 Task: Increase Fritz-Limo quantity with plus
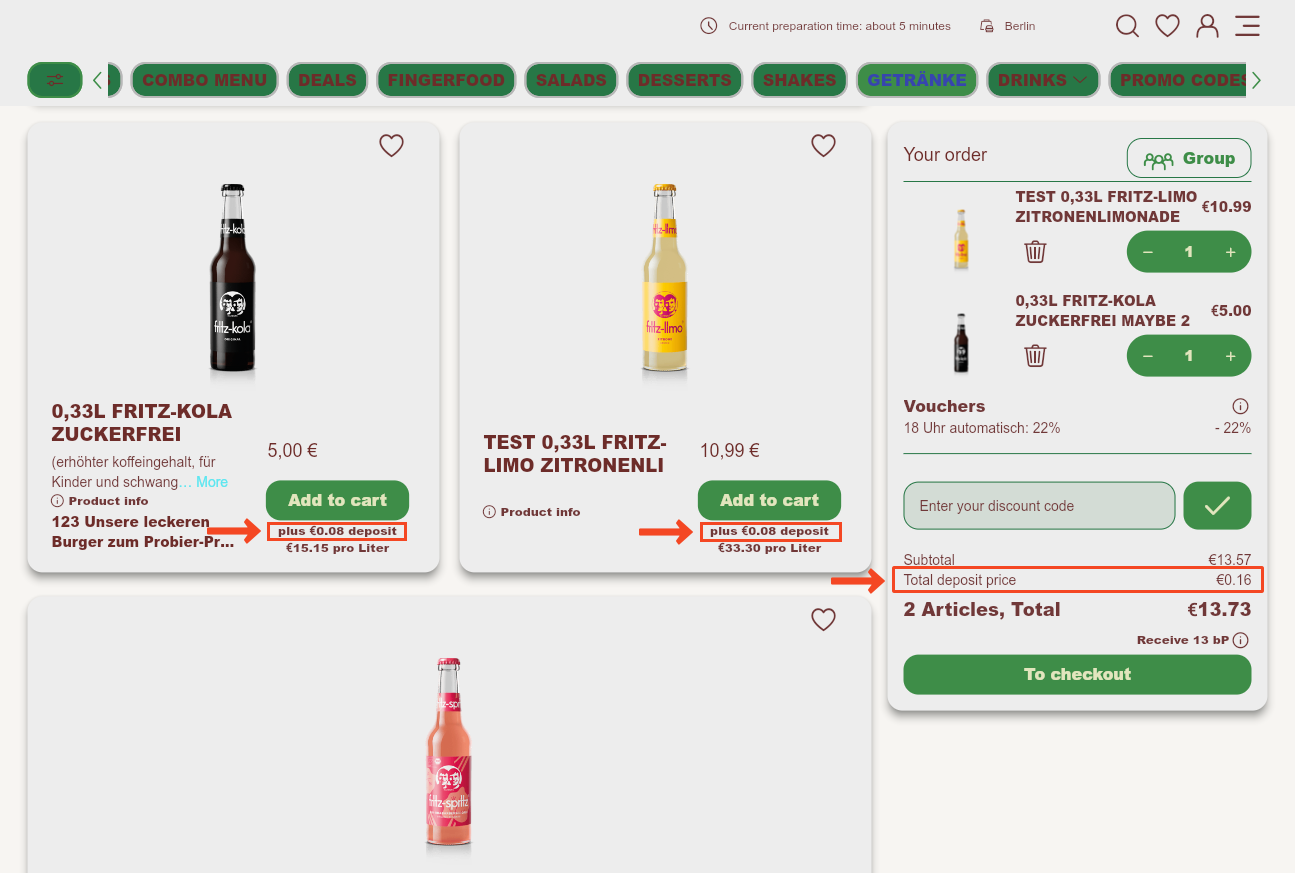tap(1230, 252)
